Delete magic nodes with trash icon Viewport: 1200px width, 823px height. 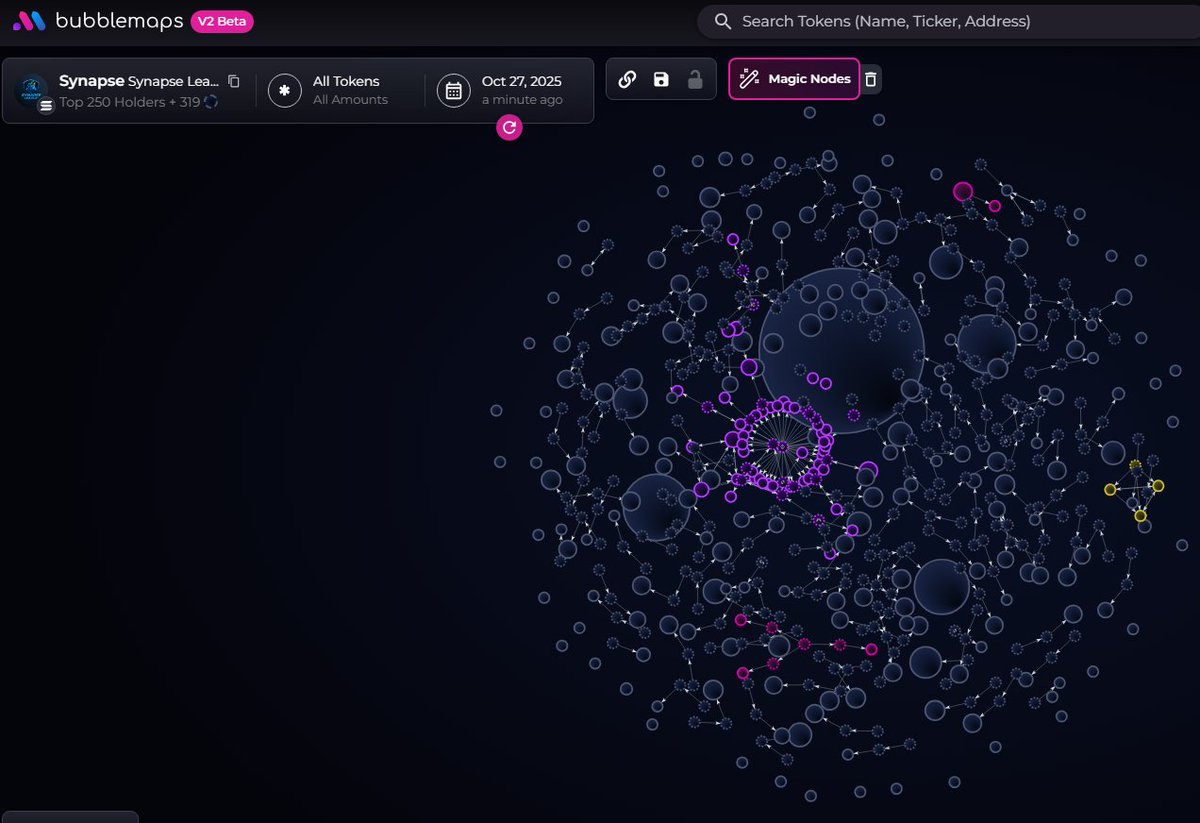[871, 79]
